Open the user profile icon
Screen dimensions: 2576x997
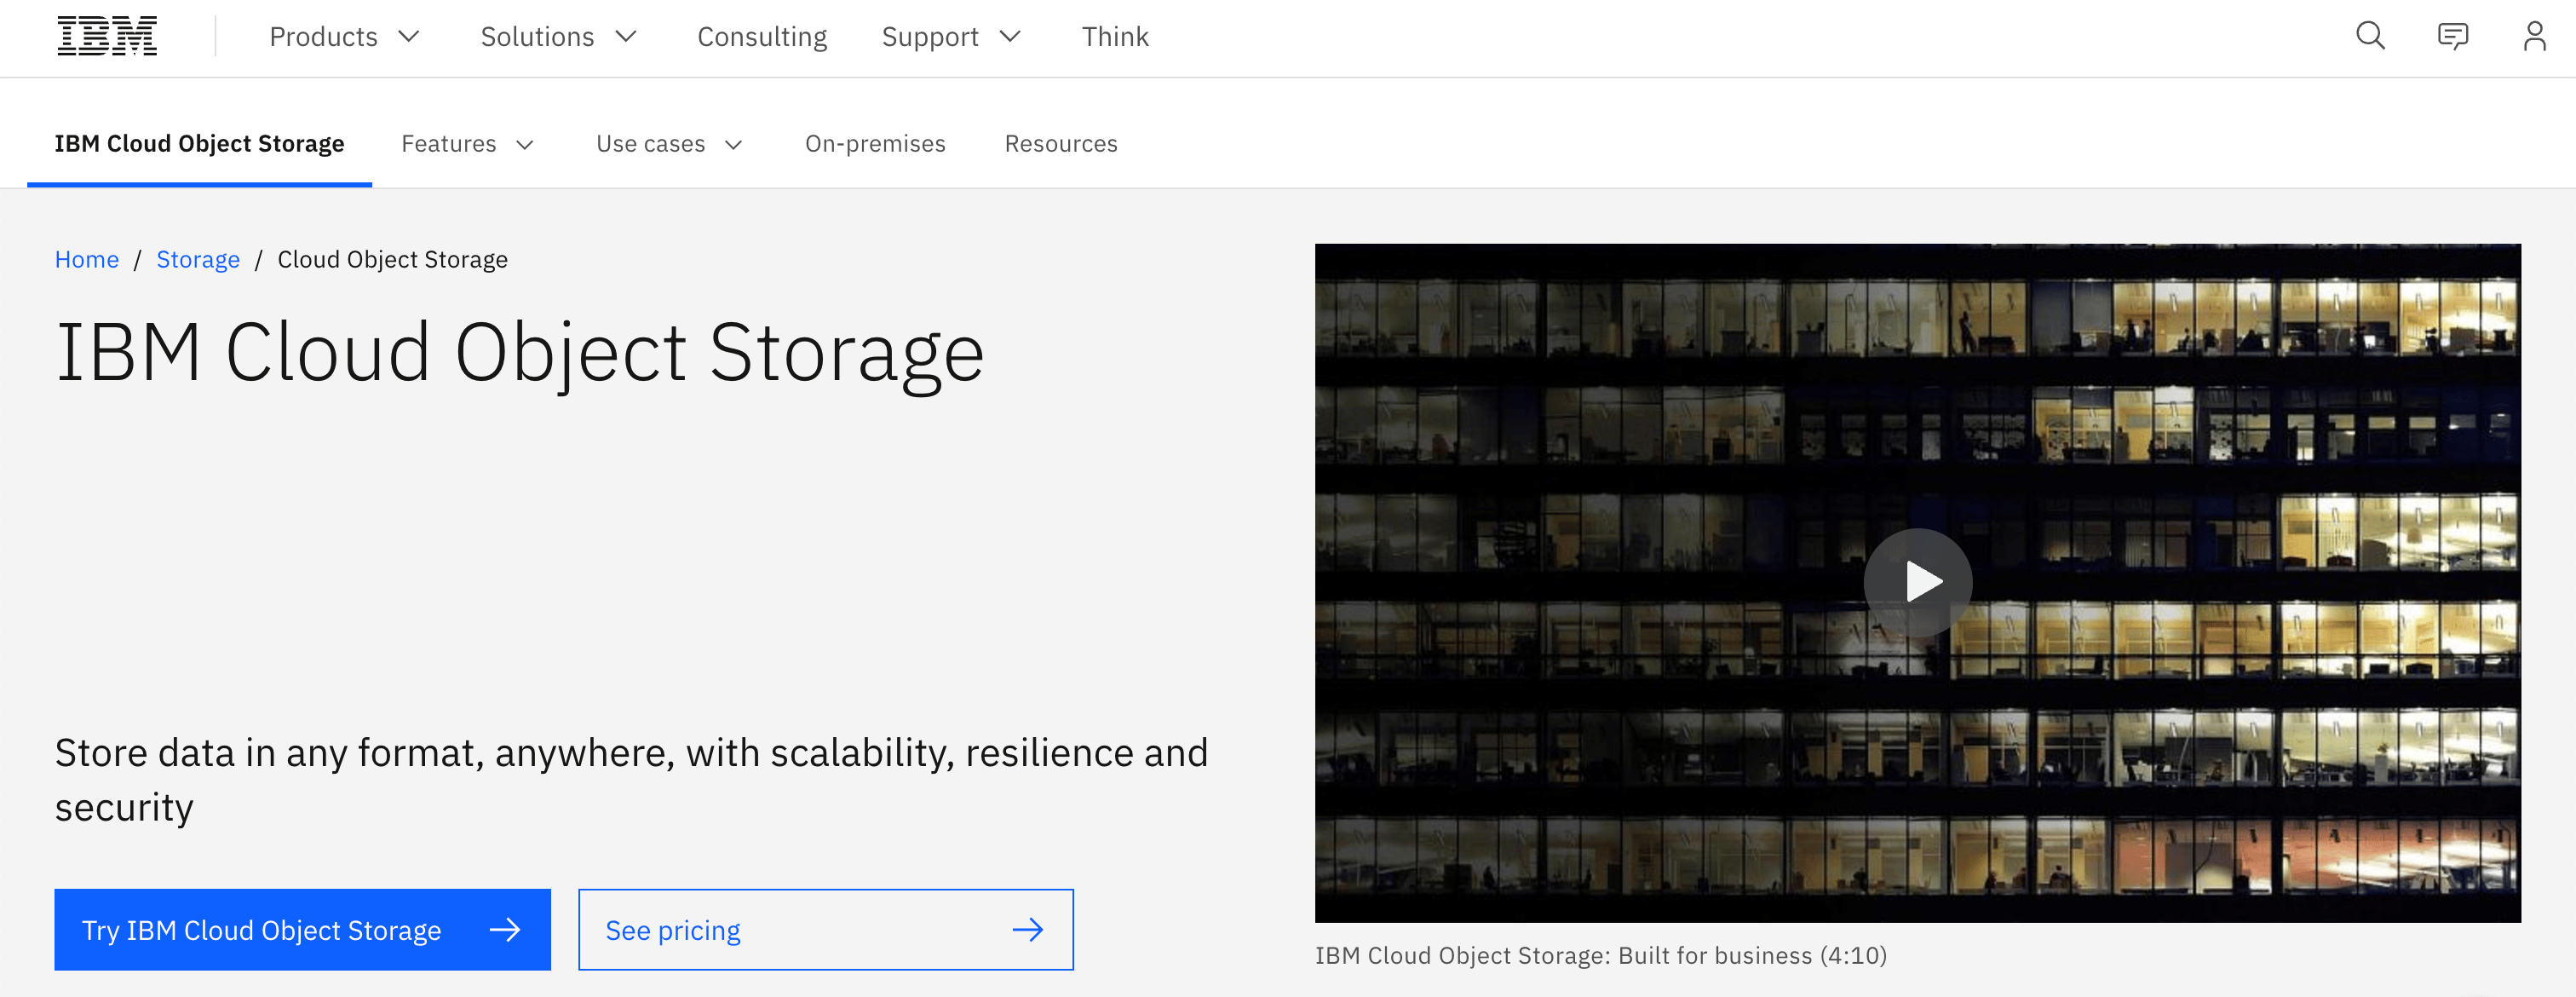[2534, 37]
